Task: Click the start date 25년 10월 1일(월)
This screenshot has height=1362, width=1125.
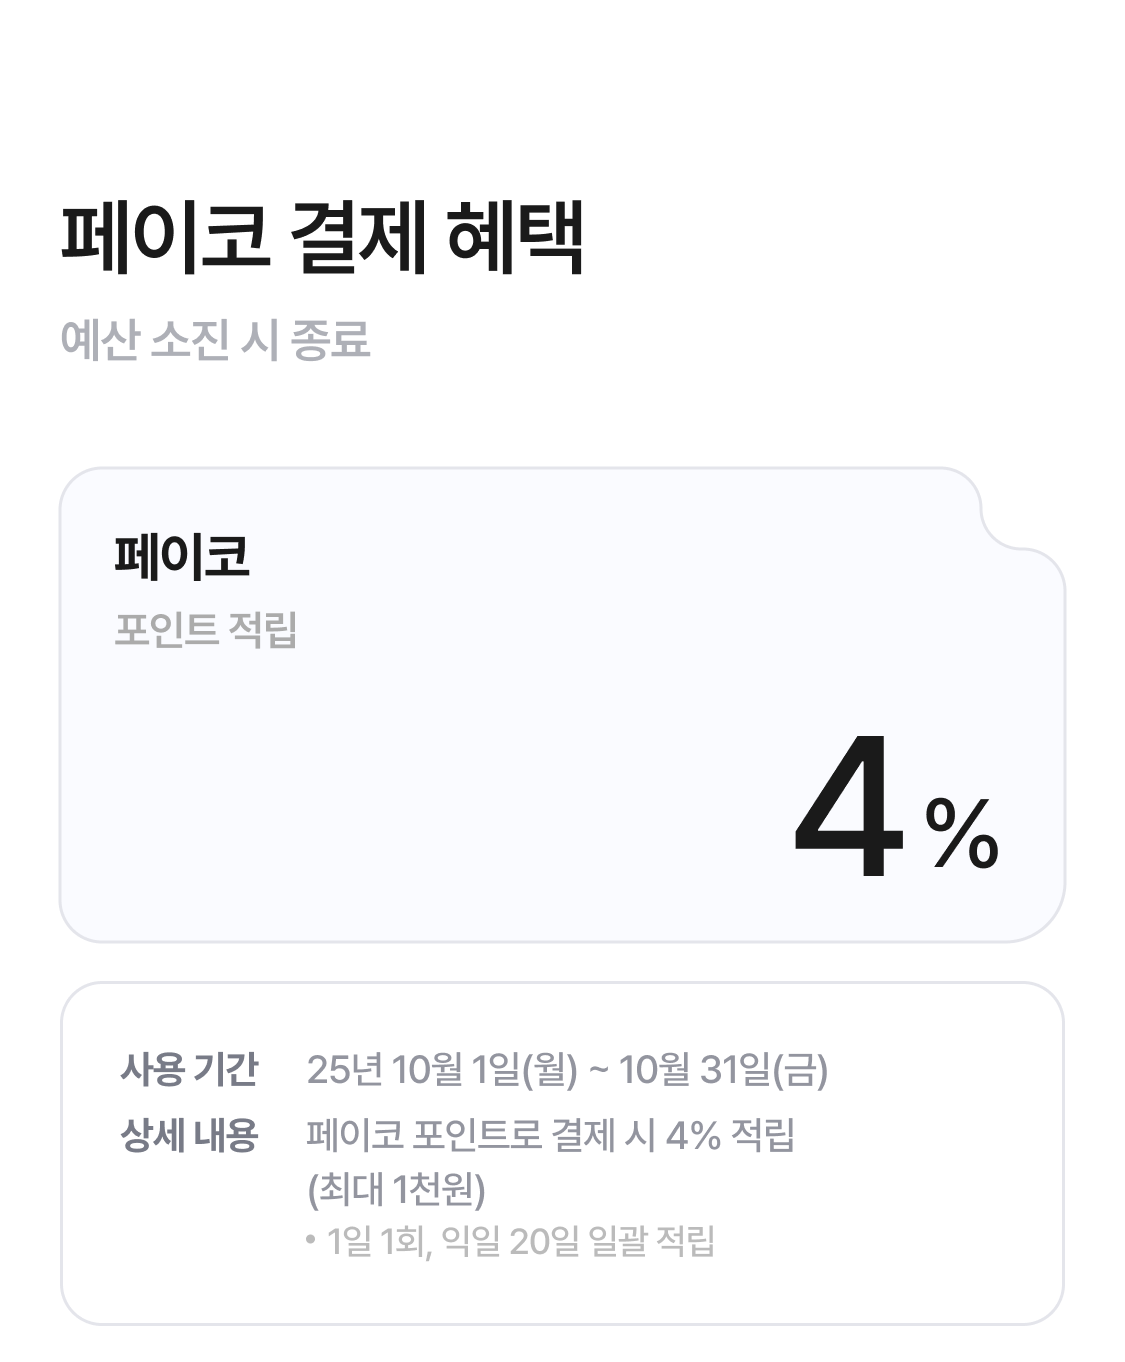Action: coord(442,1070)
